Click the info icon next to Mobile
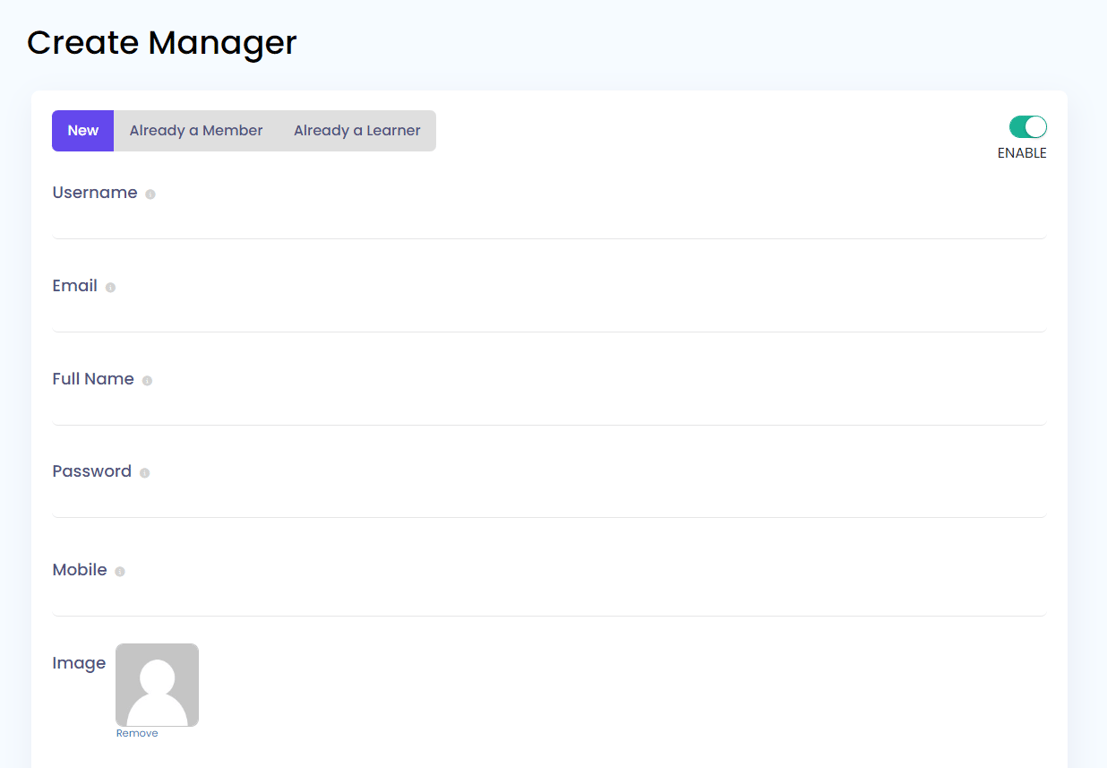This screenshot has height=768, width=1107. [120, 571]
